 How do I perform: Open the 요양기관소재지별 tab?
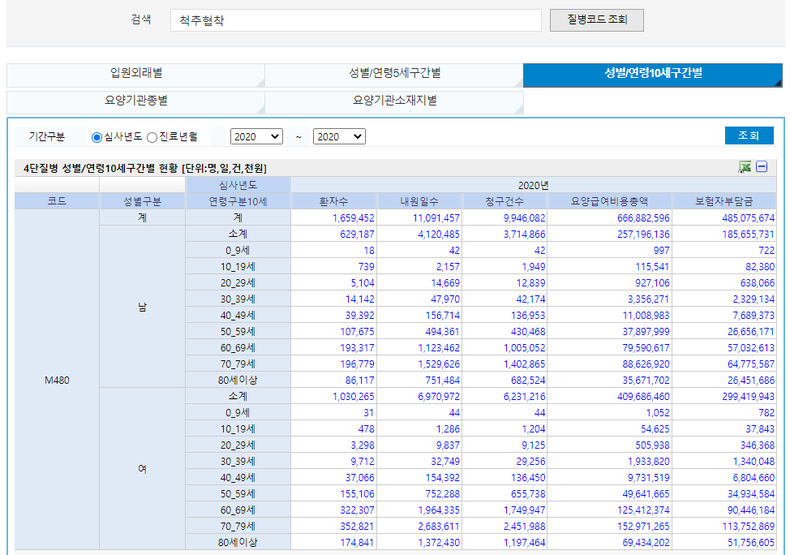pyautogui.click(x=394, y=101)
